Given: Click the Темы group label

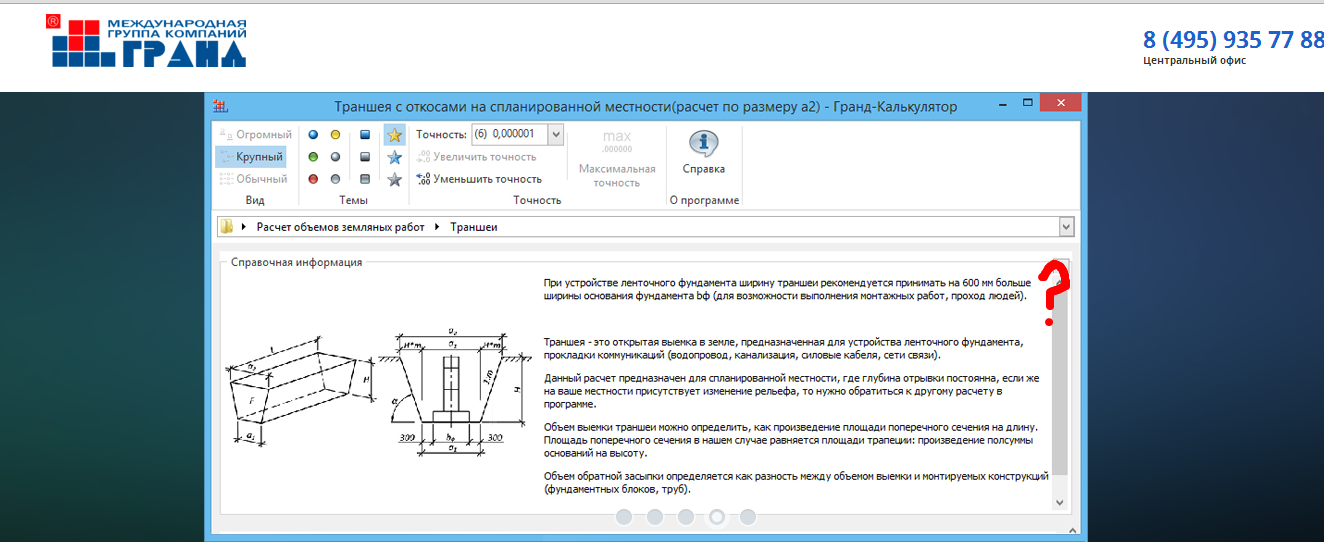Looking at the screenshot, I should (x=353, y=200).
